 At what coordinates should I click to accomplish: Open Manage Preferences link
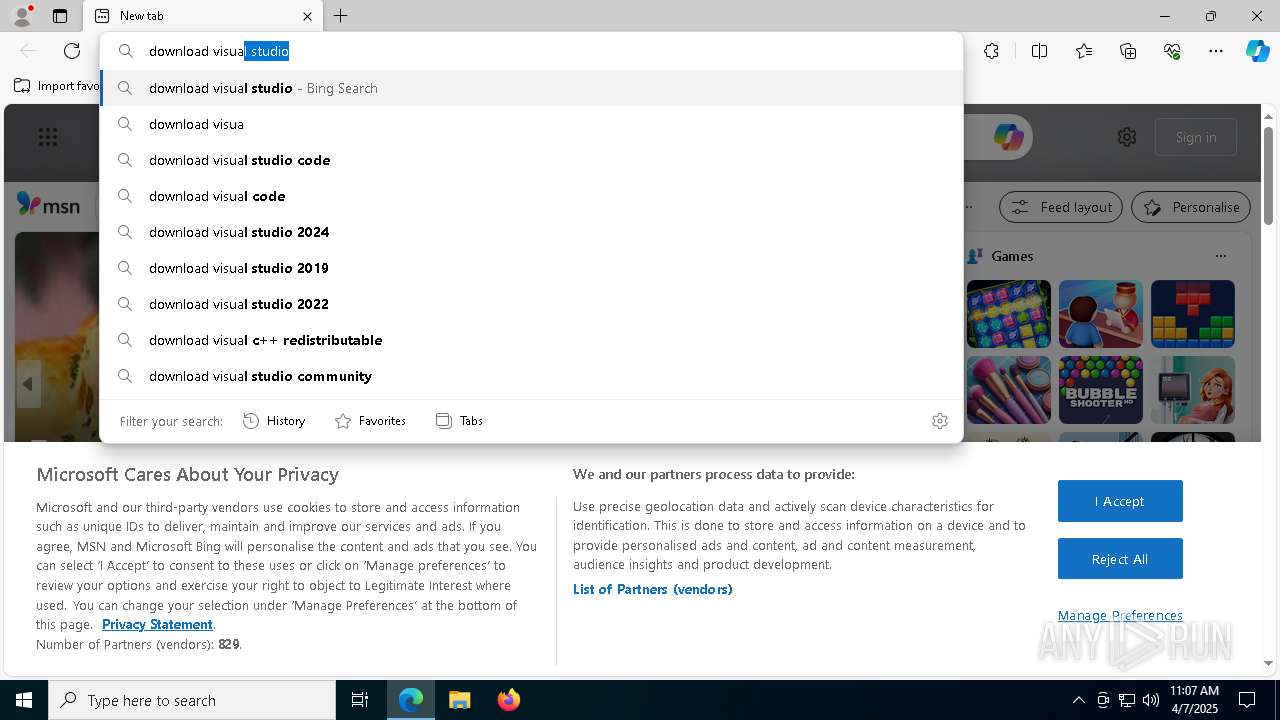[1120, 615]
